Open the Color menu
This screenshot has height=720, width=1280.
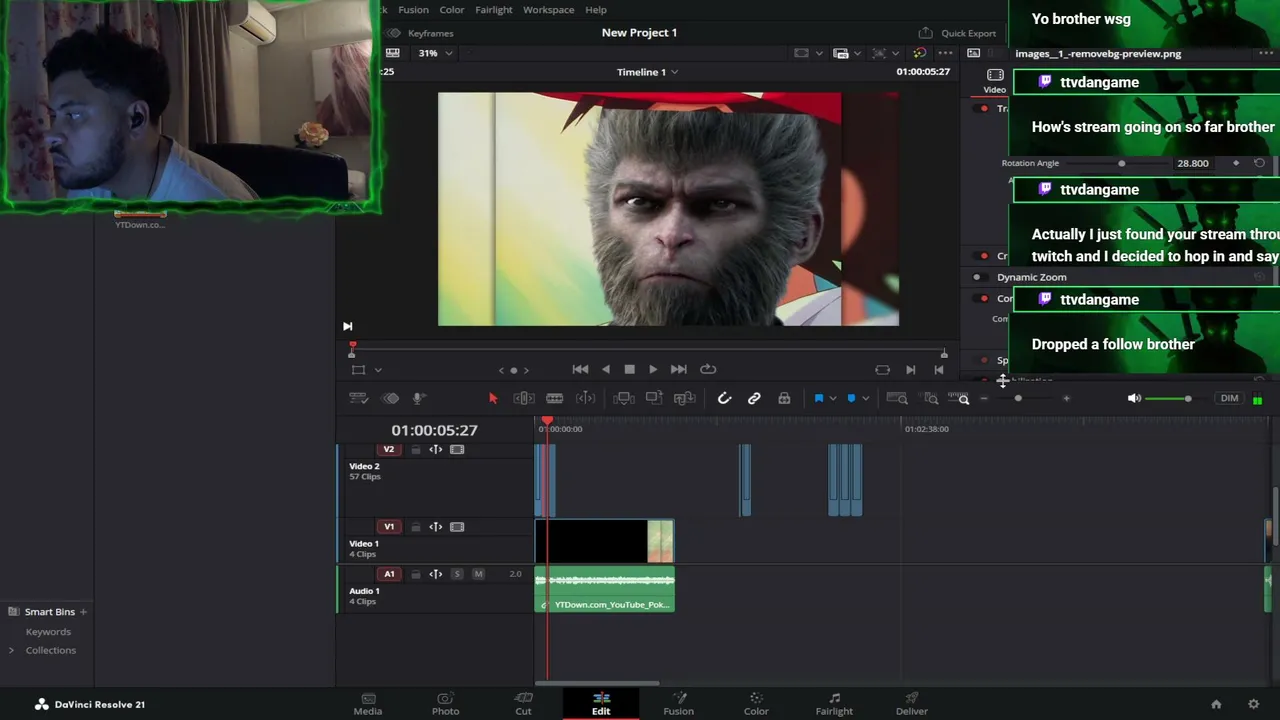[451, 10]
